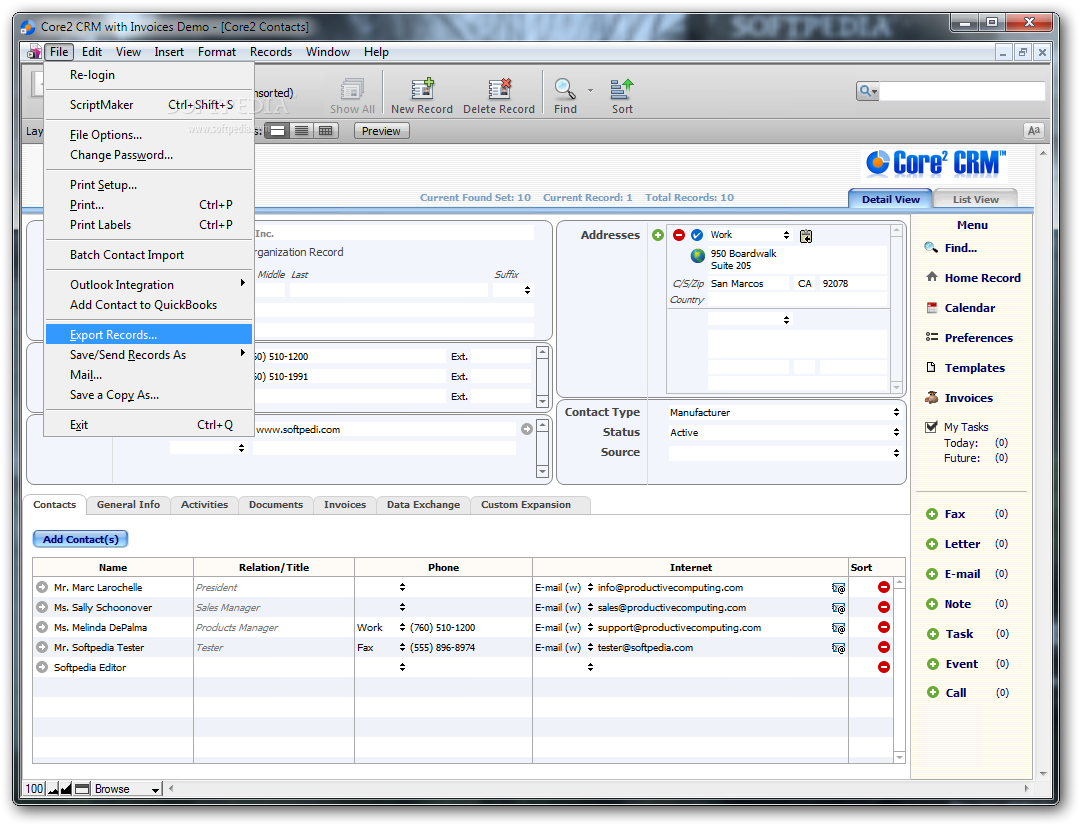Choose Save a Copy As... menu item
The width and height of the screenshot is (1080, 826).
(149, 395)
